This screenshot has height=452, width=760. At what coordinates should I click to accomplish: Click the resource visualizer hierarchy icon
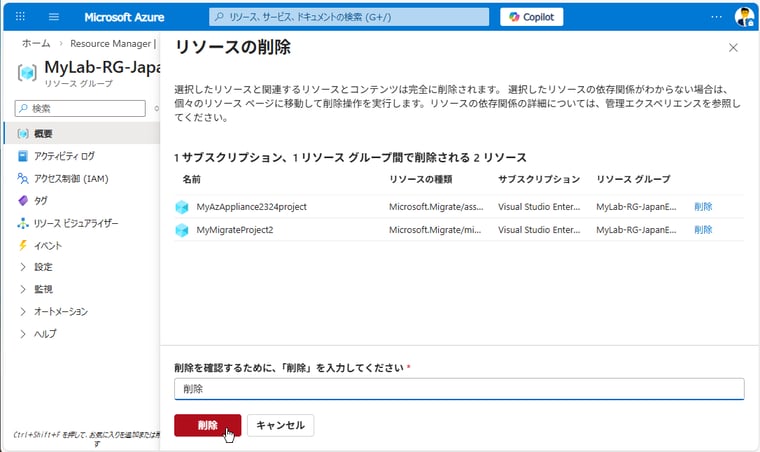[23, 223]
